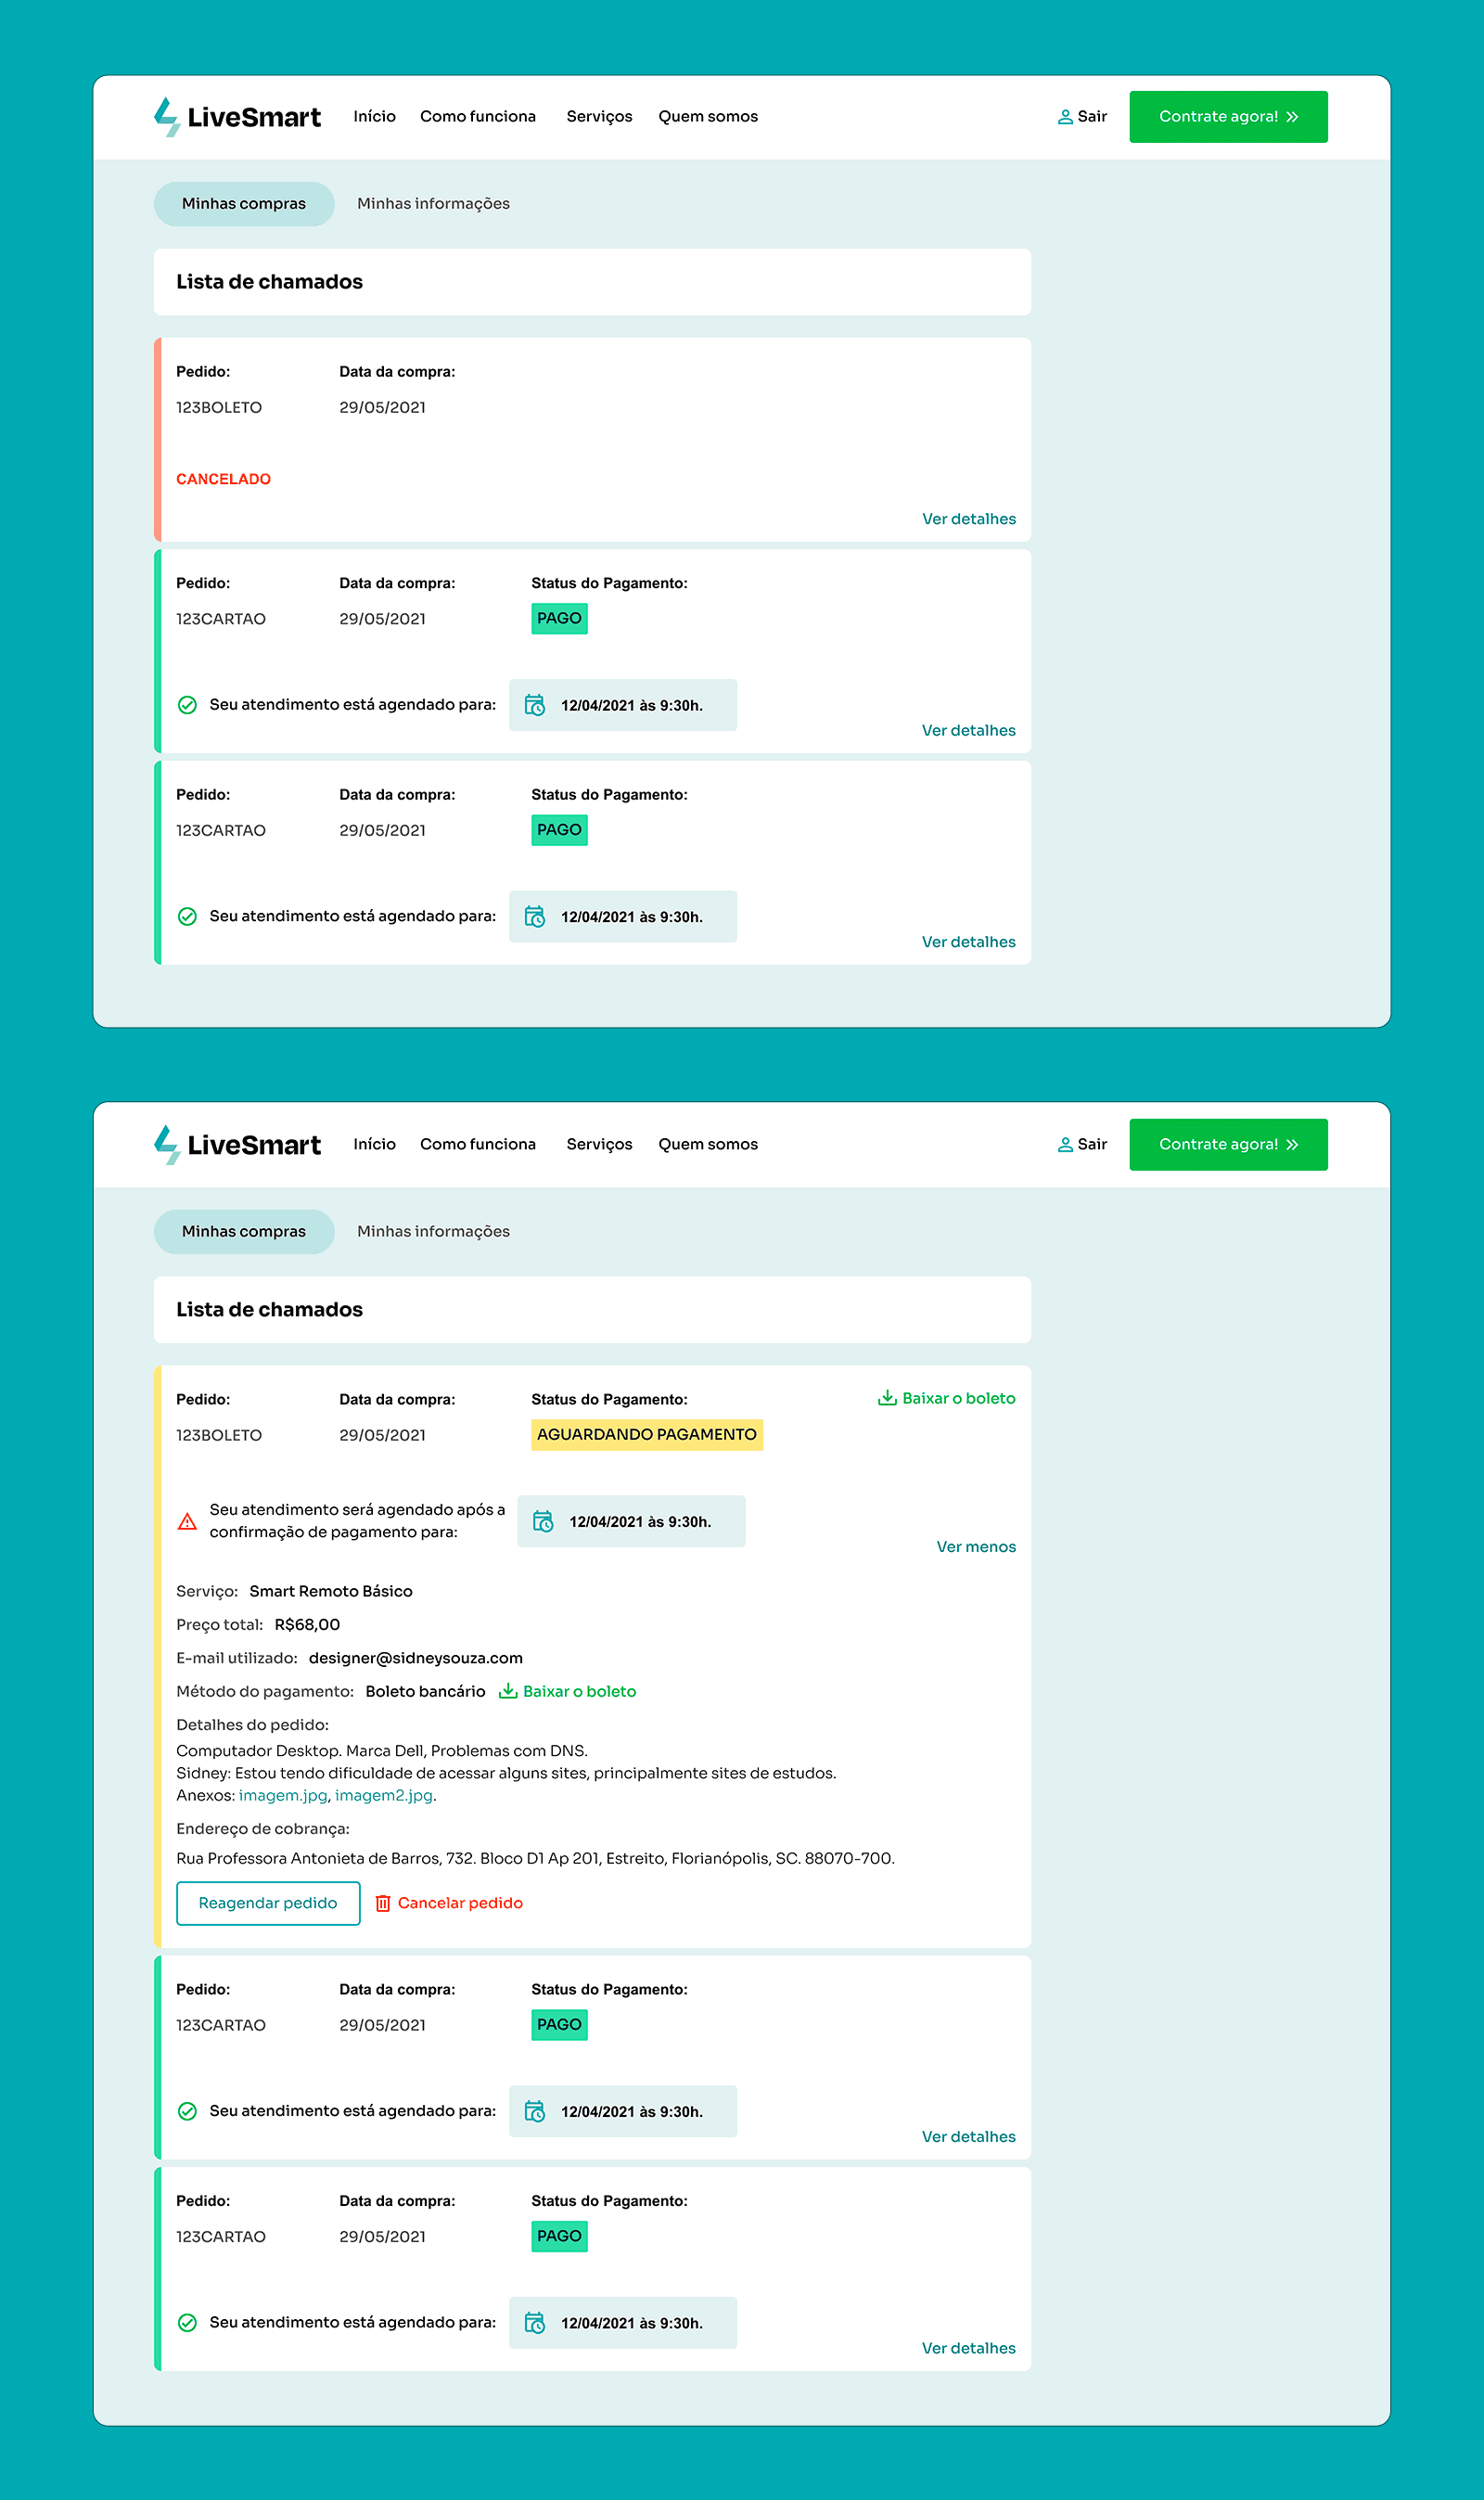Click order number 123BOLETO in the pending payment card

click(219, 1435)
